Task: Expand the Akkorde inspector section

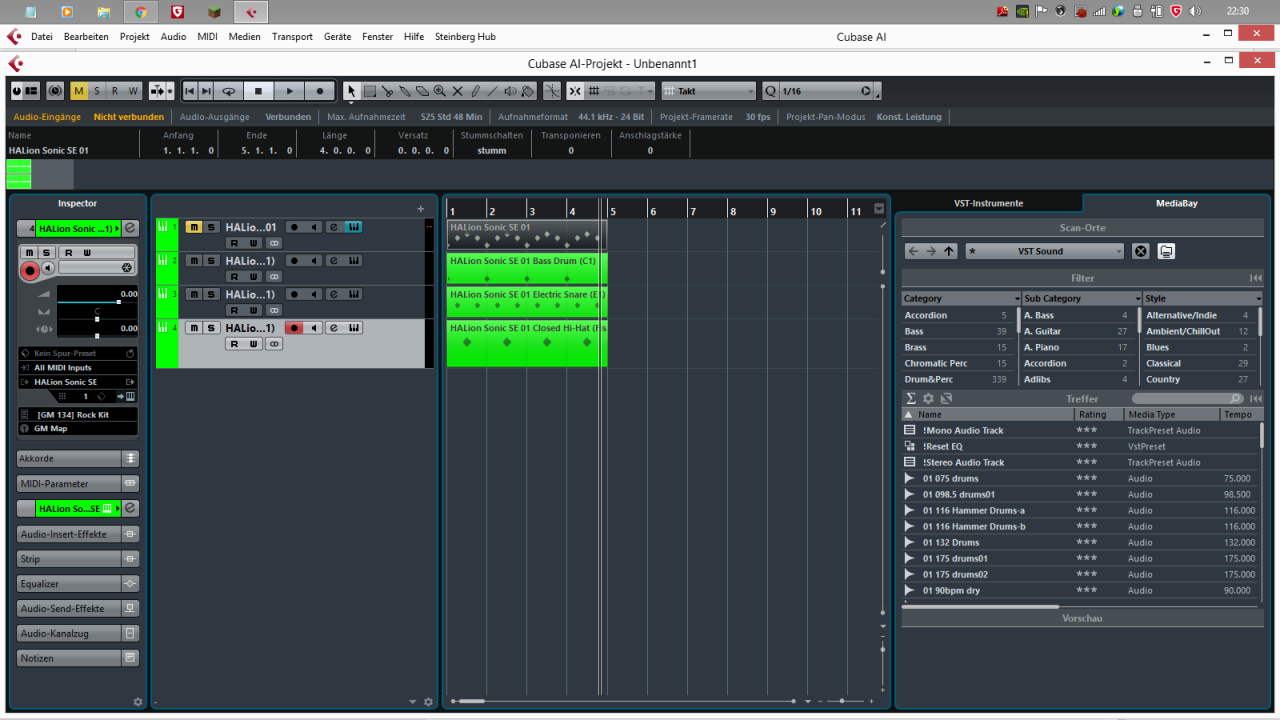Action: tap(78, 458)
